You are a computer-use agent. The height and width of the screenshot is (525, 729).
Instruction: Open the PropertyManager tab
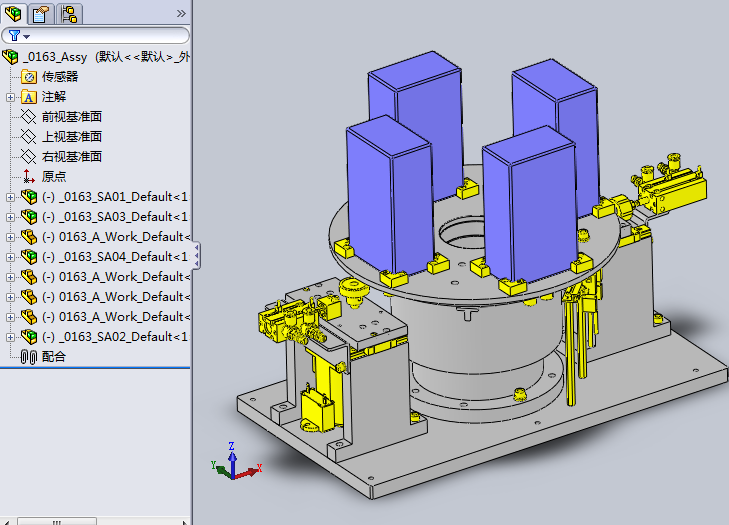coord(41,14)
